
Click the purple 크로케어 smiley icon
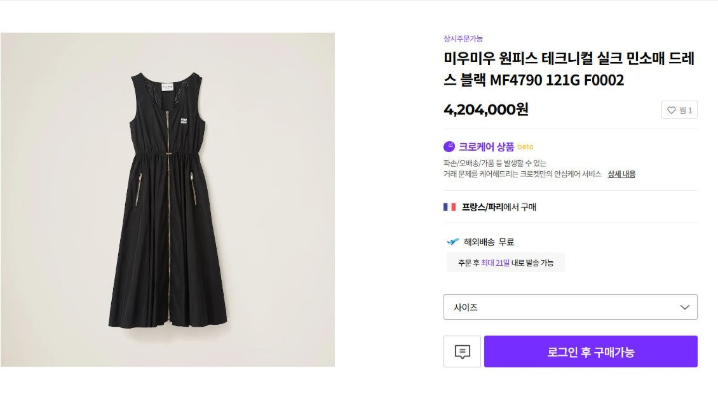(x=449, y=147)
